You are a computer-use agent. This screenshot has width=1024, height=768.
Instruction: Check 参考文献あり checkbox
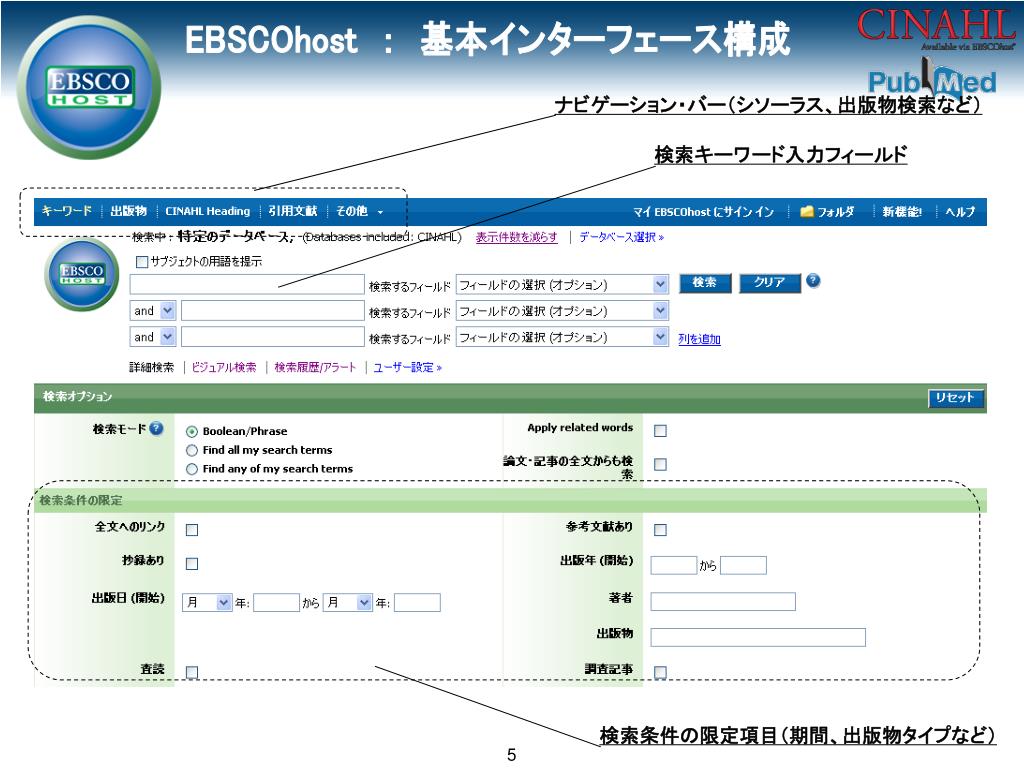(660, 530)
